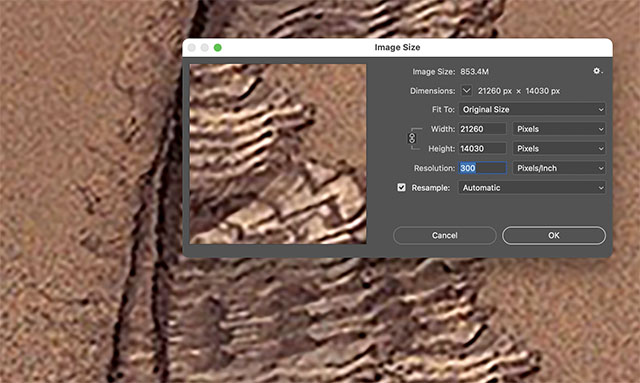Viewport: 640px width, 383px height.
Task: Click the Resolution field showing 300
Action: coord(482,168)
